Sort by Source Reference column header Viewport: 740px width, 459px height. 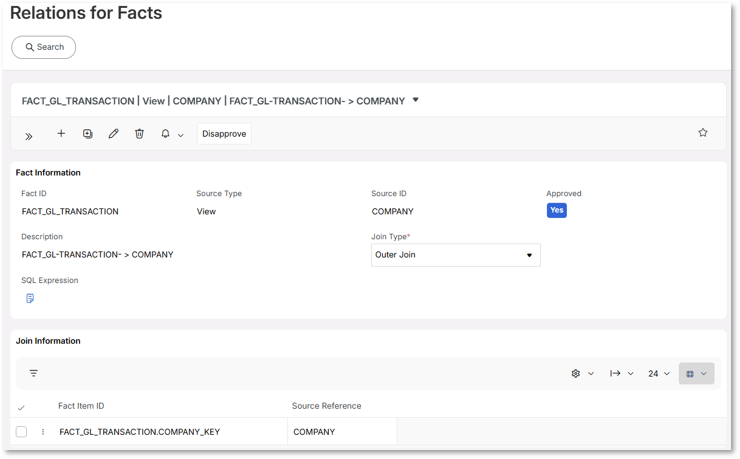pyautogui.click(x=326, y=406)
